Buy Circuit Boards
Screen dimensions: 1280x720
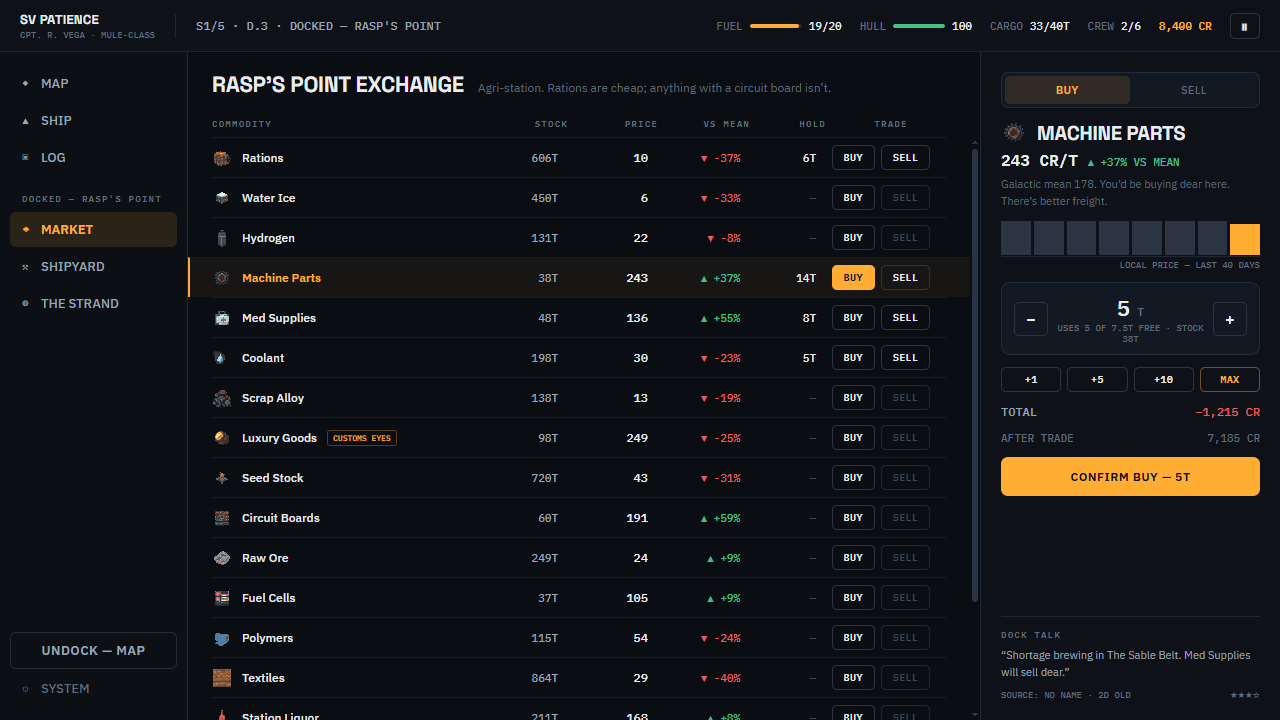point(853,518)
